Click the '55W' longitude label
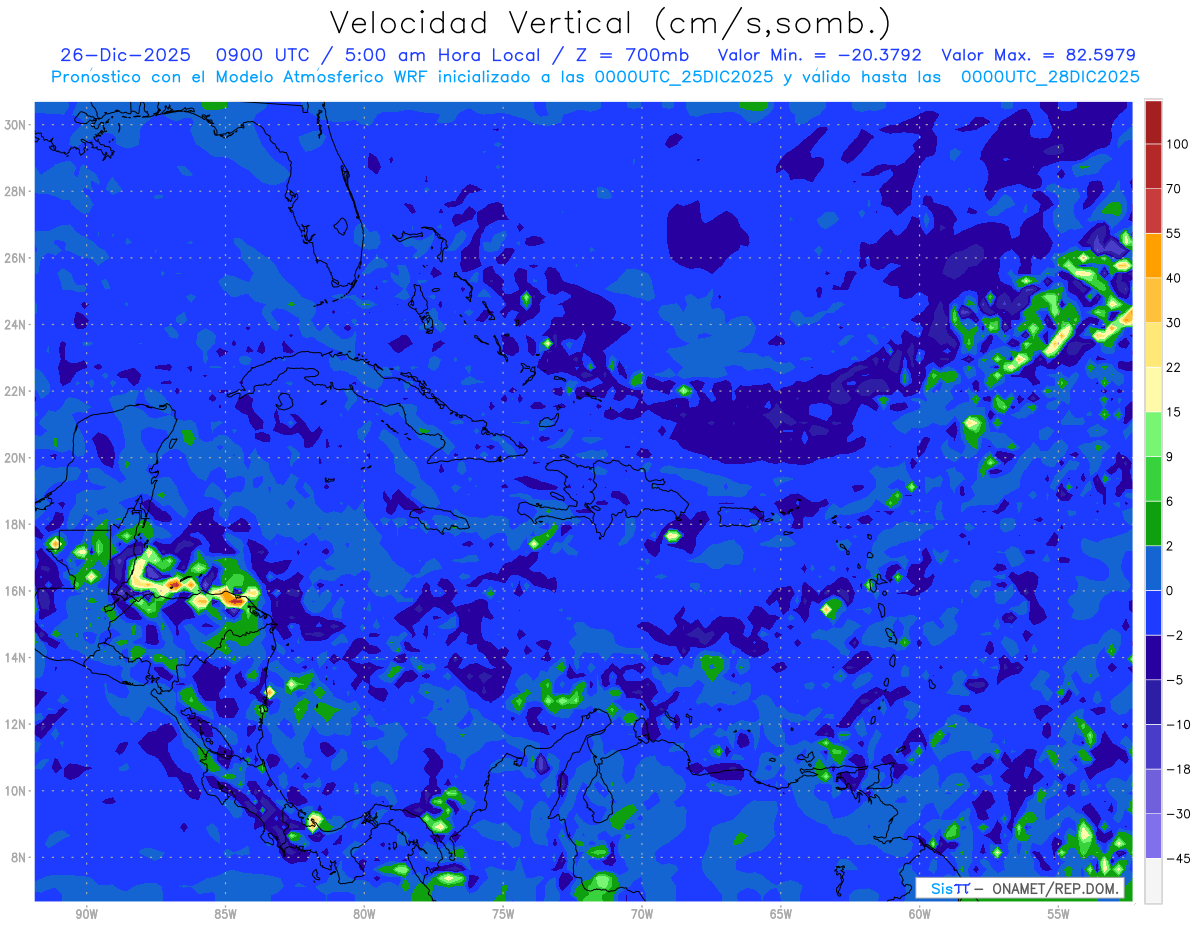This screenshot has width=1200, height=927. (1059, 914)
